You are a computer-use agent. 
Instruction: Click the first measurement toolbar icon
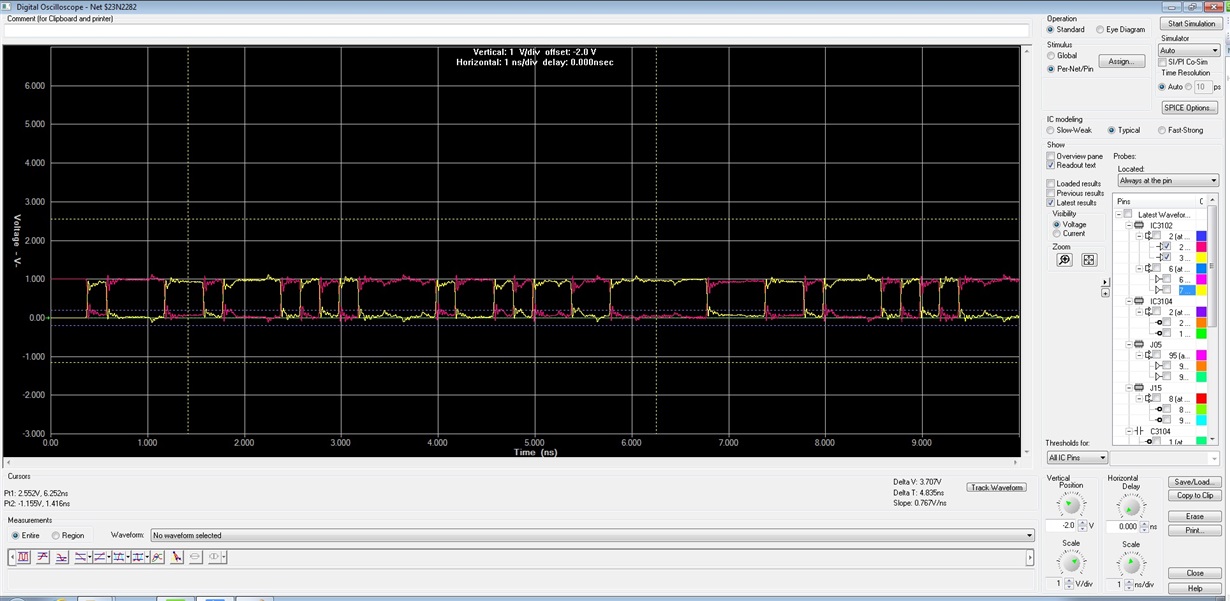coord(24,557)
